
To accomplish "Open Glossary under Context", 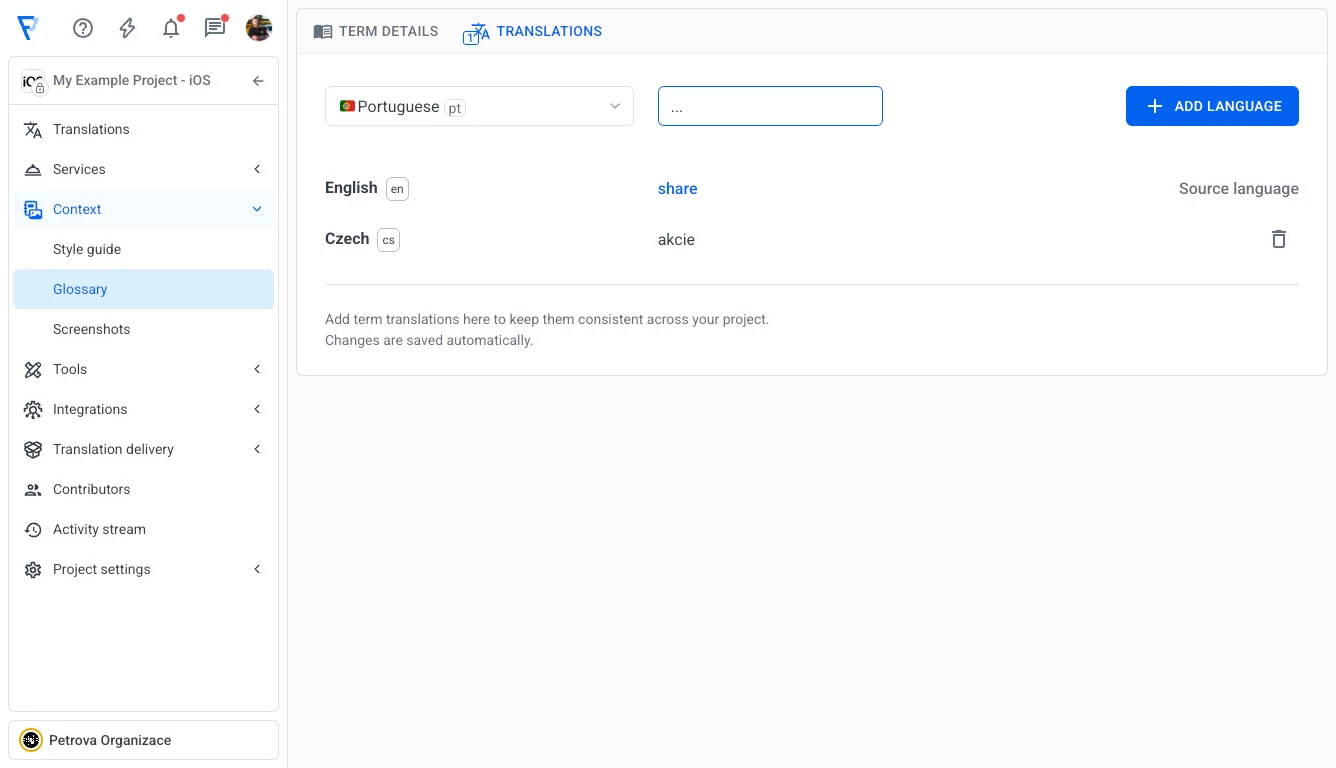I will 80,289.
